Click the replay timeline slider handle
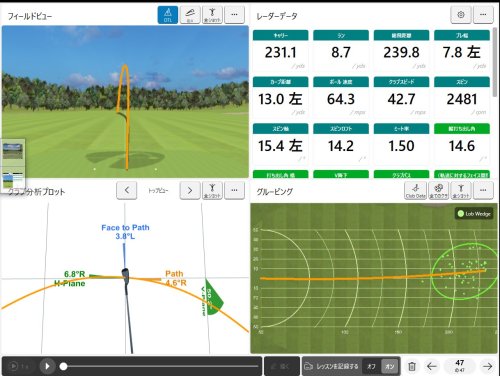 [63, 366]
